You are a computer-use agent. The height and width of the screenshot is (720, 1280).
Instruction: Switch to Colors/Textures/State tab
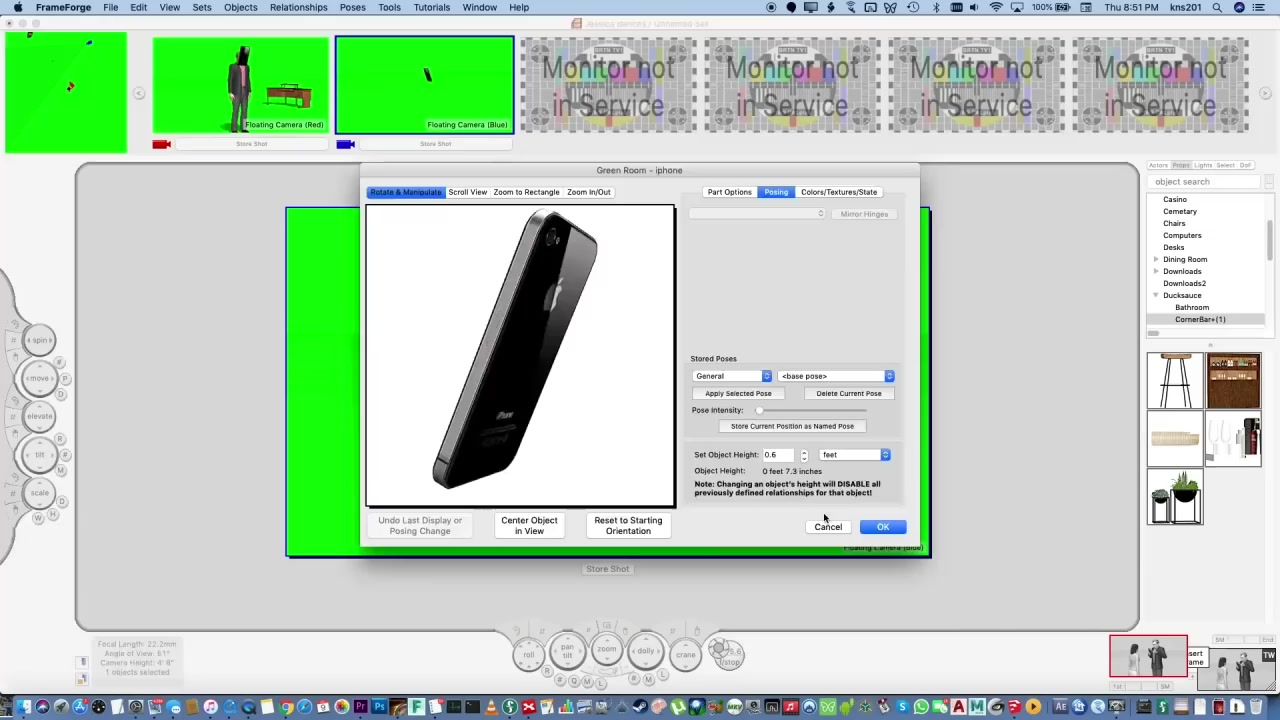[838, 192]
